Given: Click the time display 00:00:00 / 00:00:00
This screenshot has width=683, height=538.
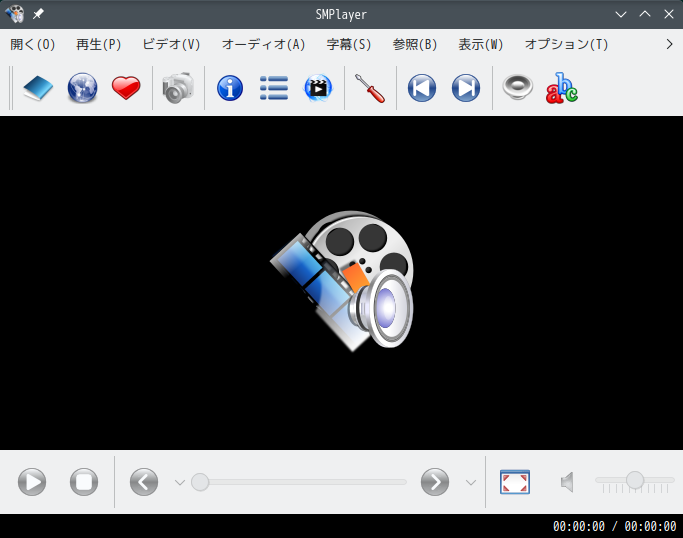Looking at the screenshot, I should [614, 526].
